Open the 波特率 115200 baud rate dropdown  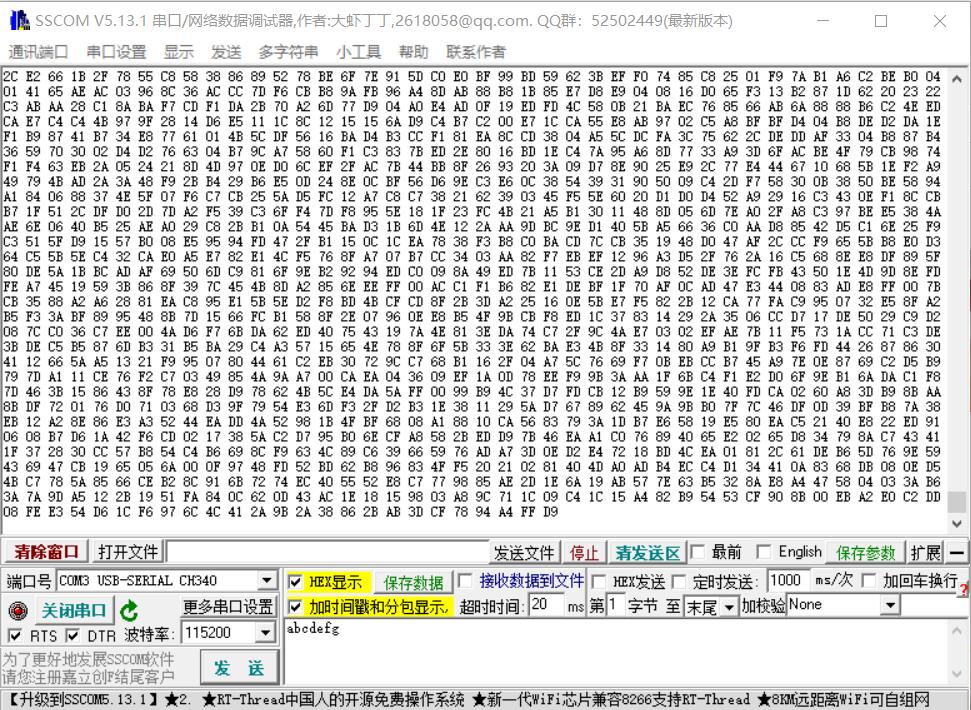264,632
